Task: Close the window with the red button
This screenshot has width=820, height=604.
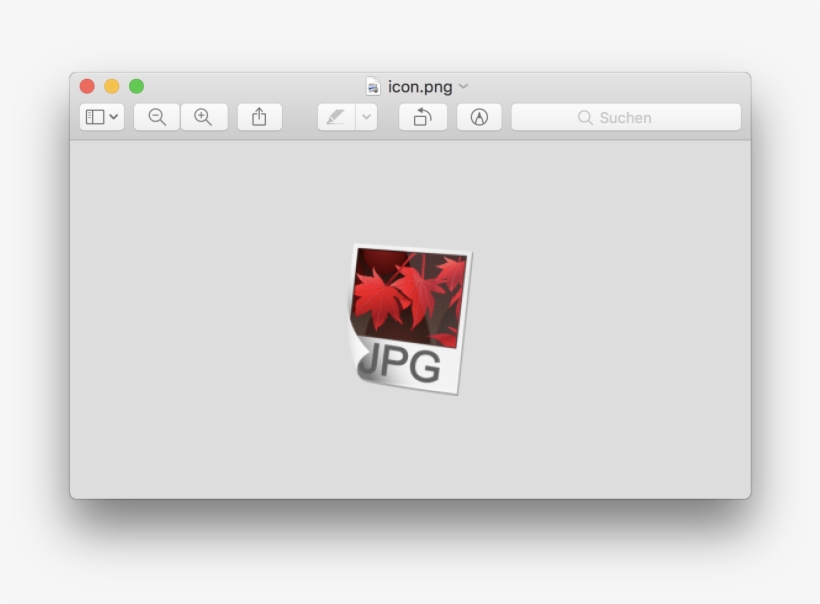Action: (x=87, y=87)
